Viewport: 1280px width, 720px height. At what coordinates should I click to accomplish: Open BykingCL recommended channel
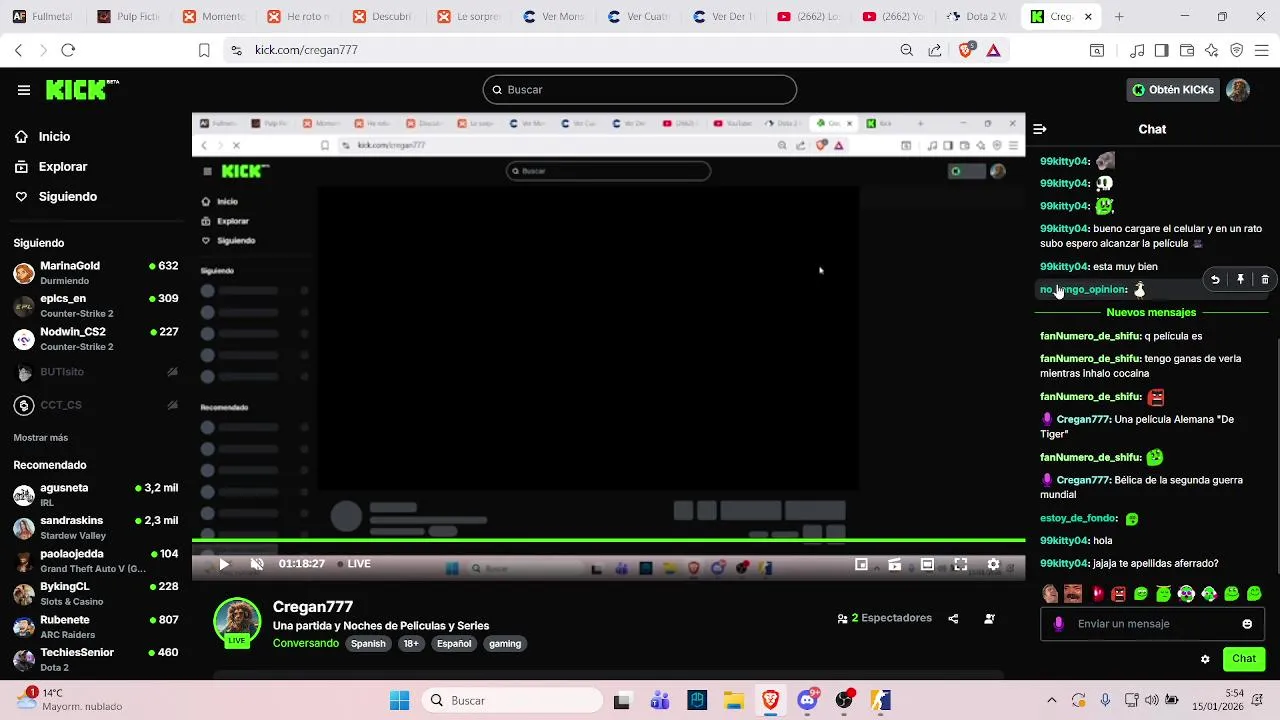point(96,594)
